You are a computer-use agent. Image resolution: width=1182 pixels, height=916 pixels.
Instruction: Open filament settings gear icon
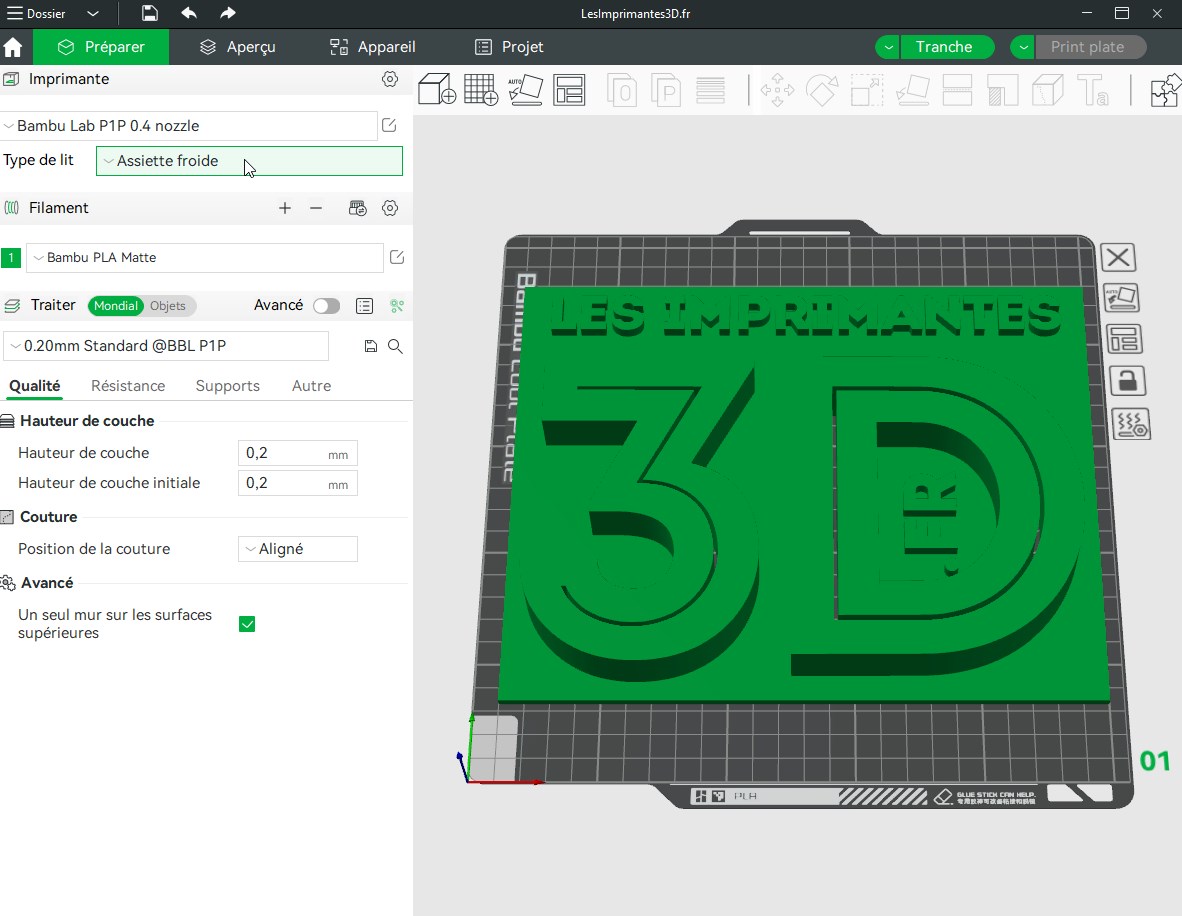click(x=390, y=208)
